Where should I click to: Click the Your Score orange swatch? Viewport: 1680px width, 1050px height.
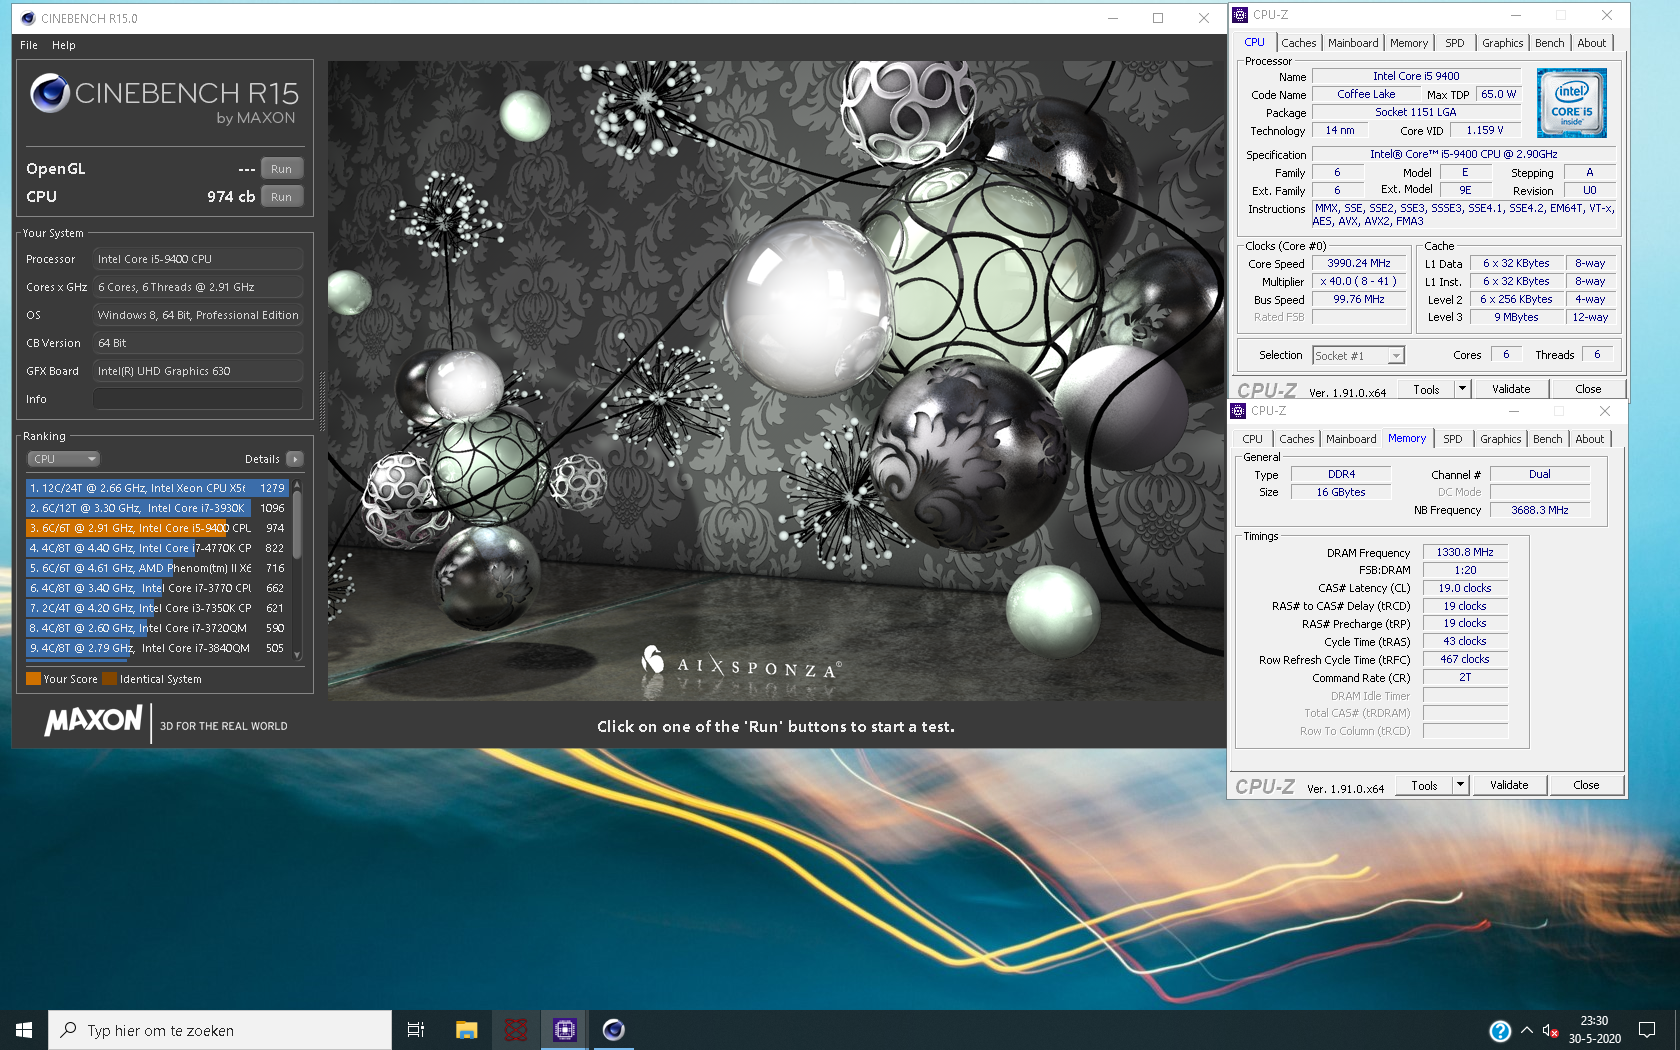coord(33,679)
